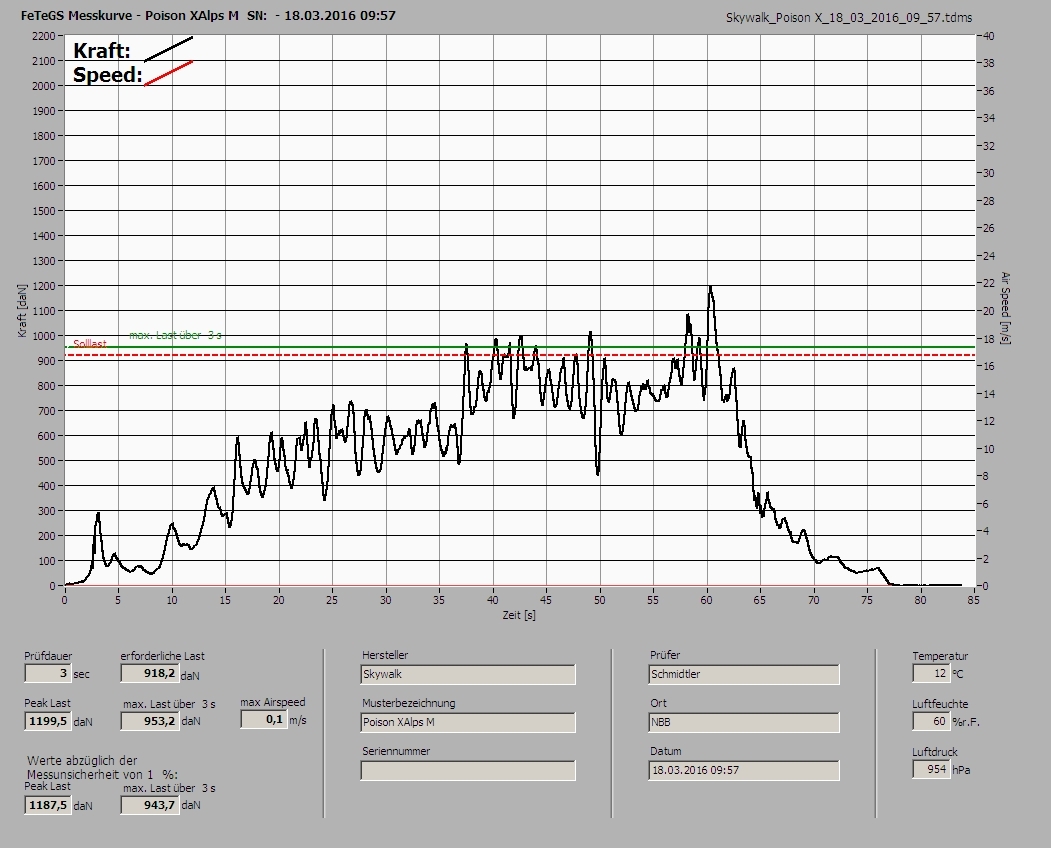Click the Zeit [s] axis label
Screen dimensions: 1051x848
(519, 615)
